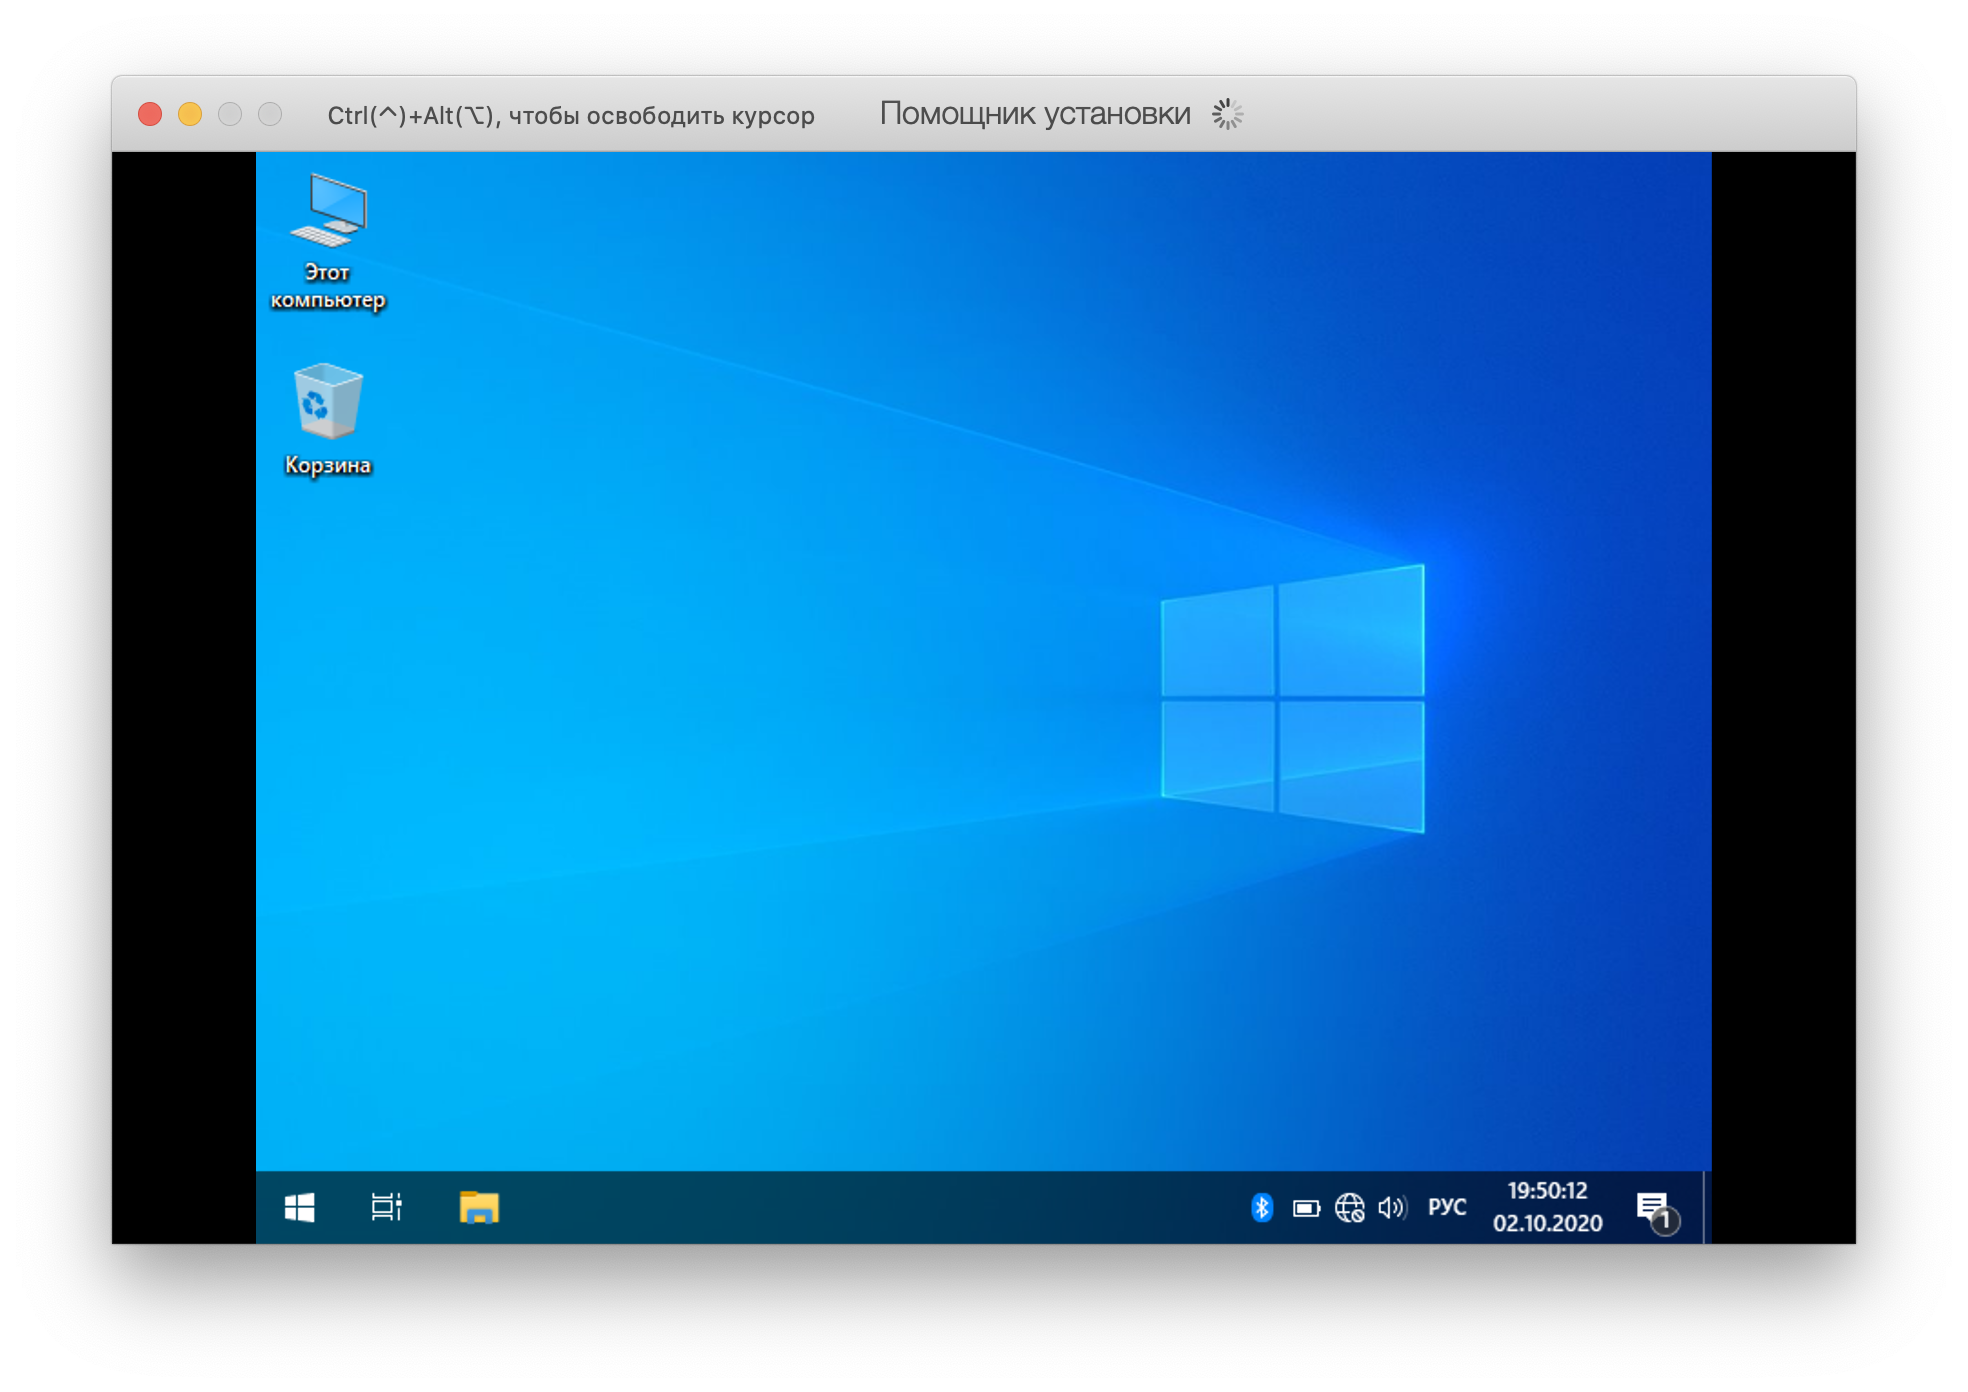Click the 'Ctrl(^)+Alt(⌥), чтобы освободить курсор' hint
Screen dimensions: 1968x1392
[571, 116]
